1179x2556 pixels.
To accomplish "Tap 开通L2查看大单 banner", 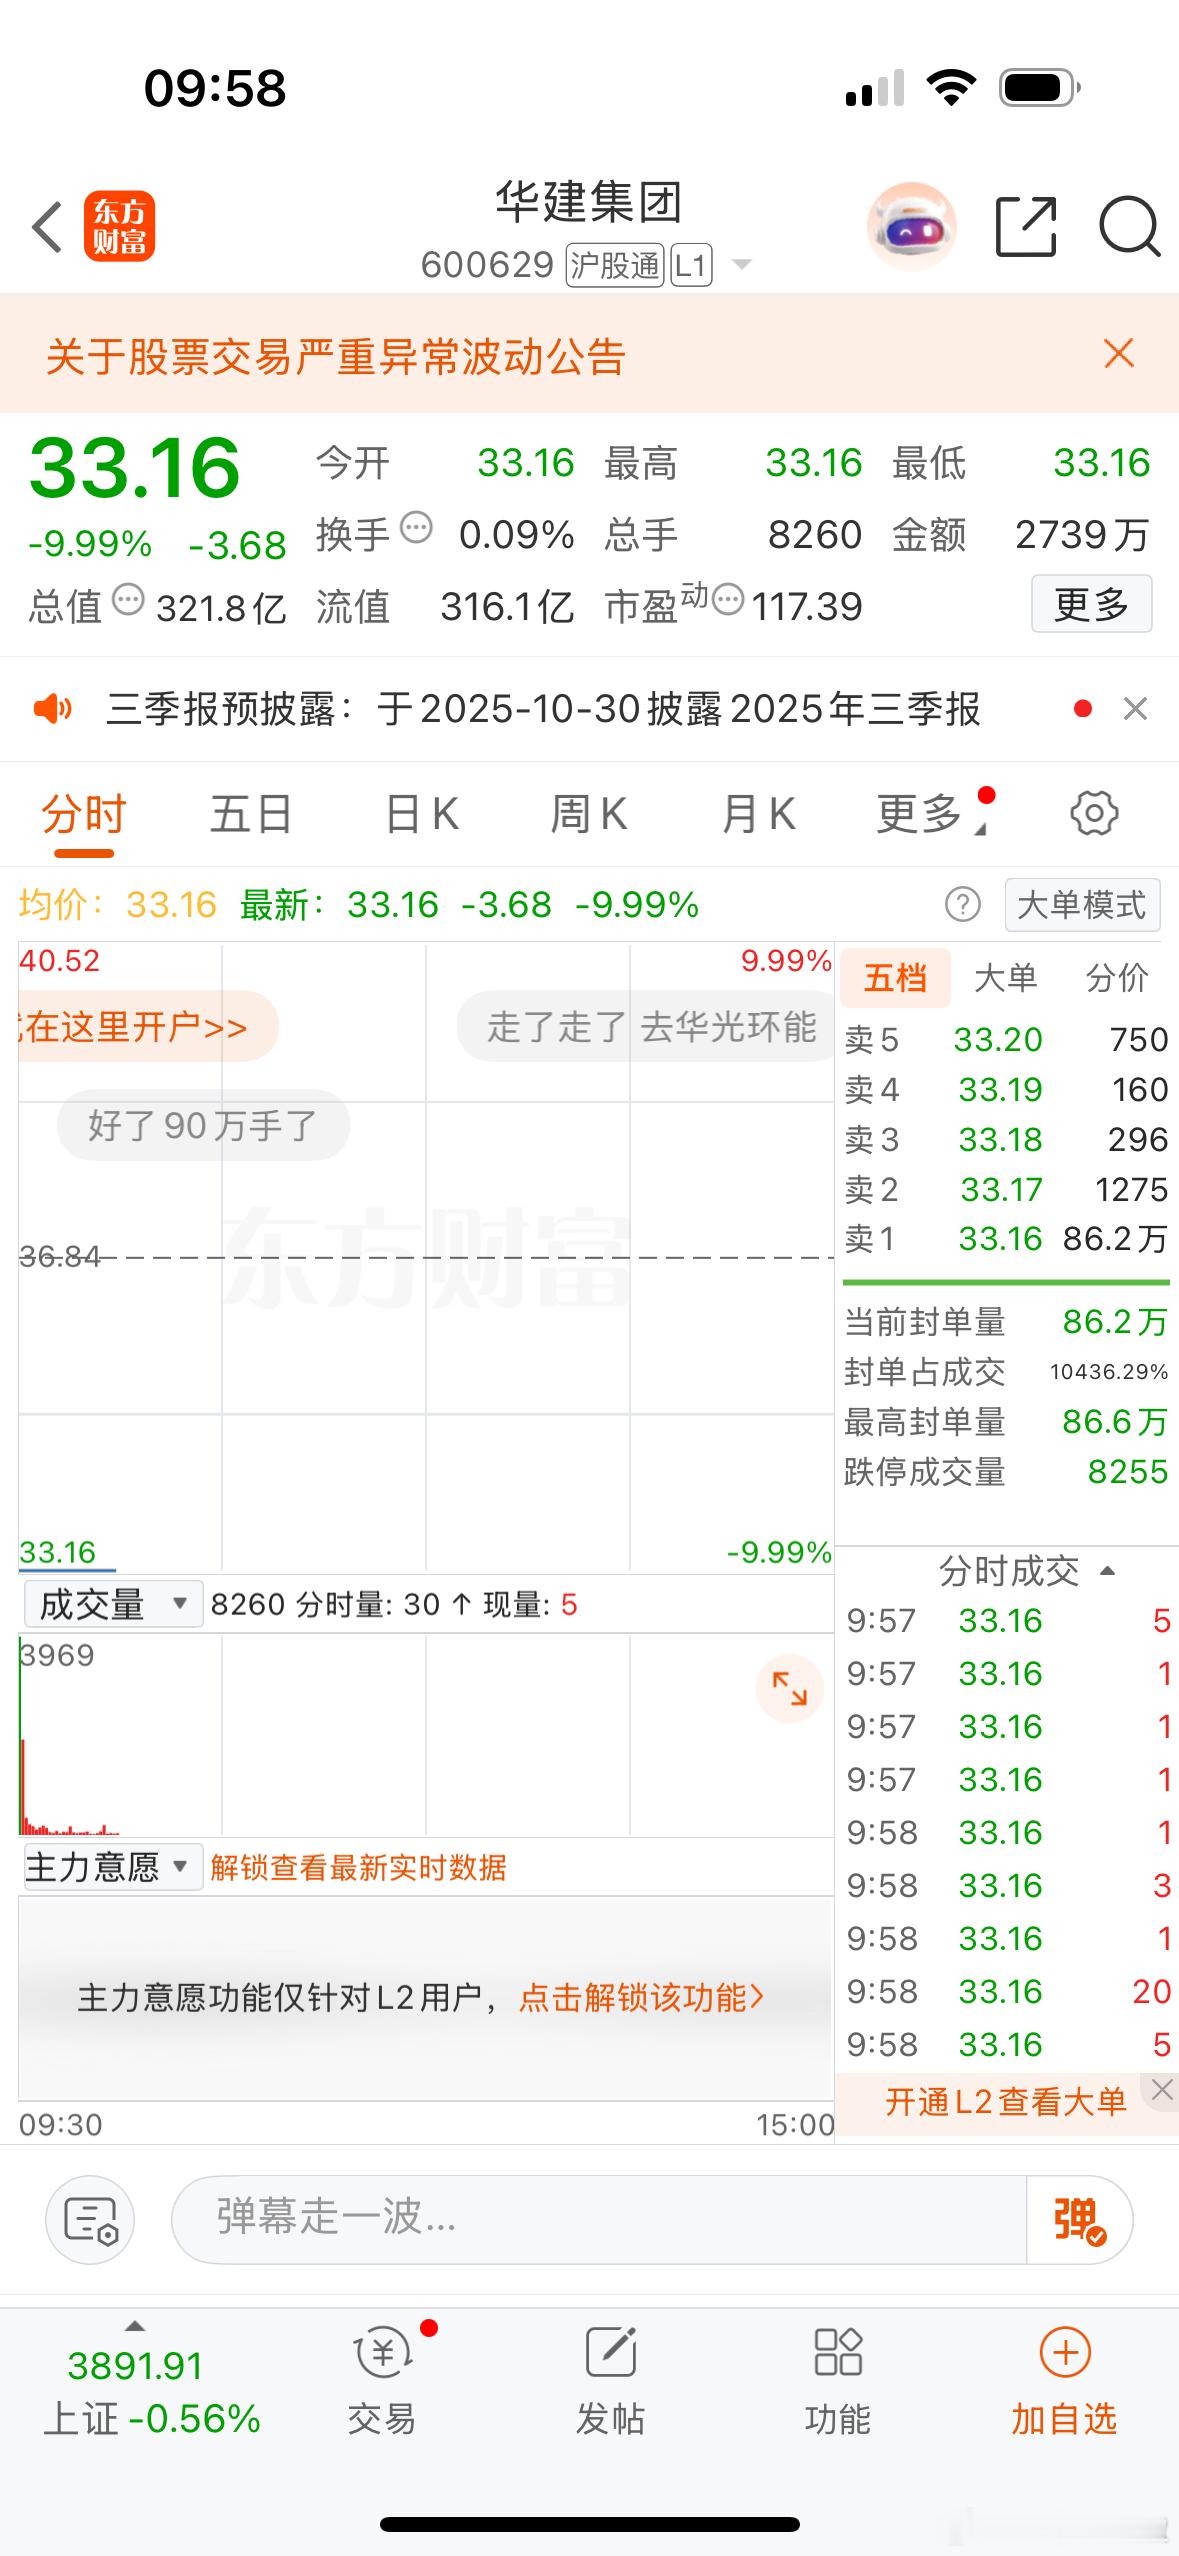I will click(x=1005, y=2101).
